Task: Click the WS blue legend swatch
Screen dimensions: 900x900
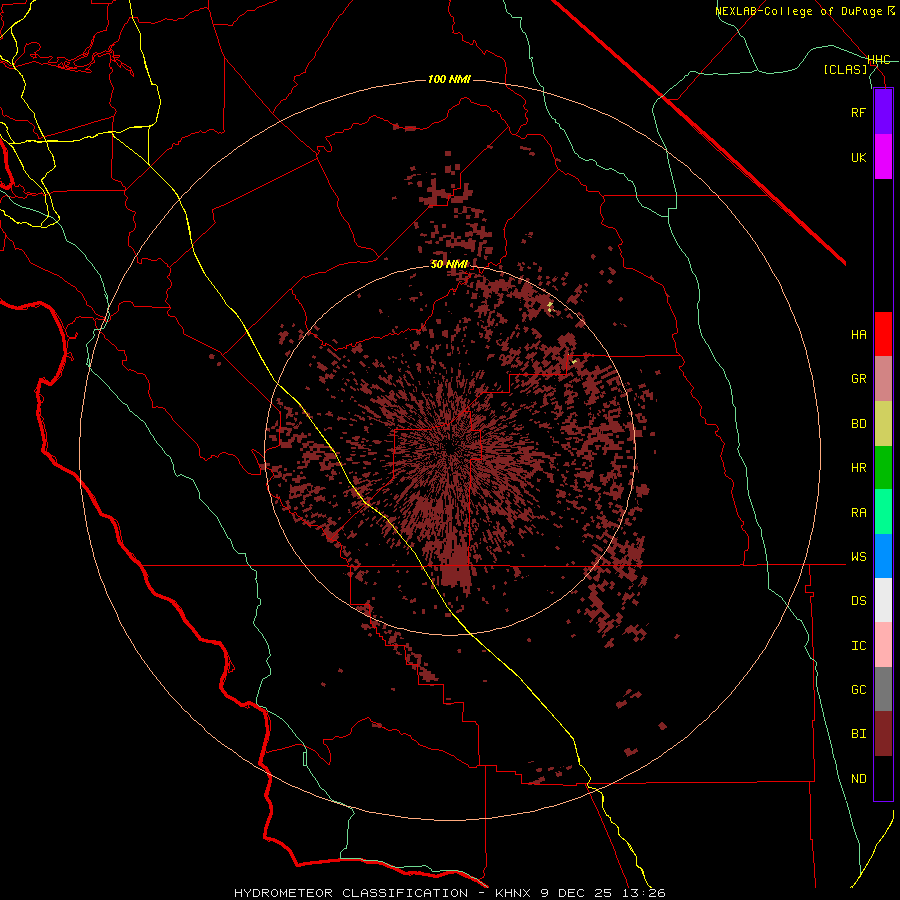Action: (883, 556)
